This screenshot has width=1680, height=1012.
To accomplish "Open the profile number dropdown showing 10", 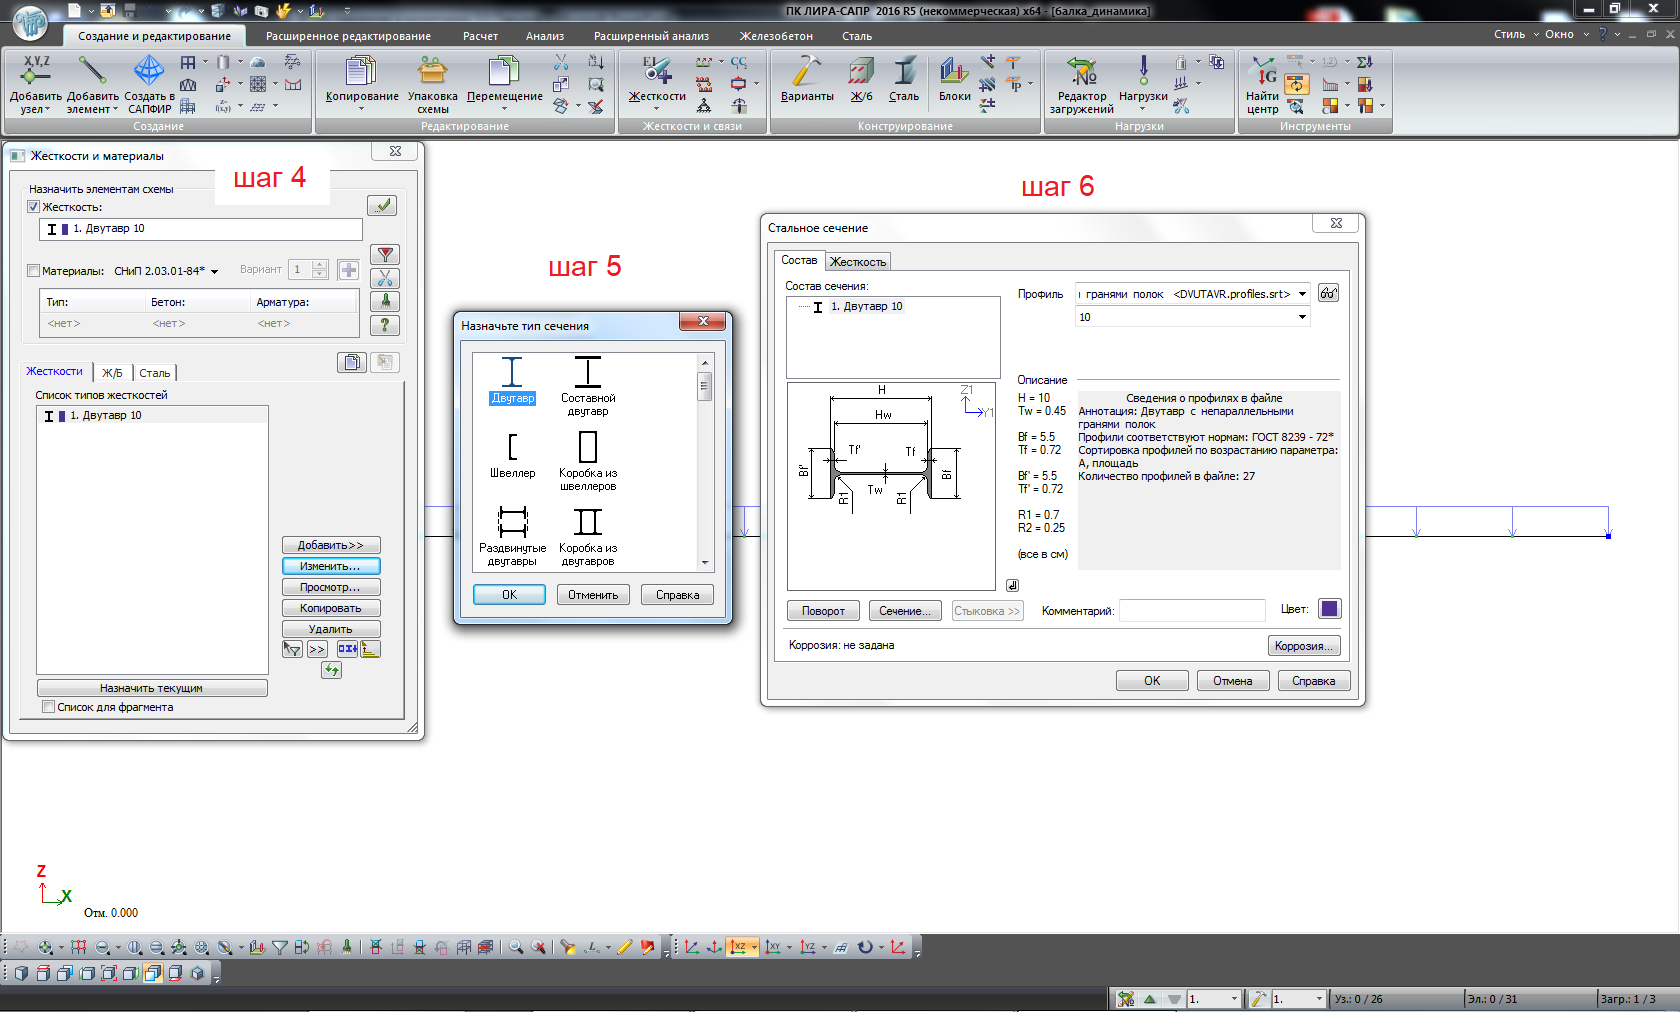I will (1302, 317).
